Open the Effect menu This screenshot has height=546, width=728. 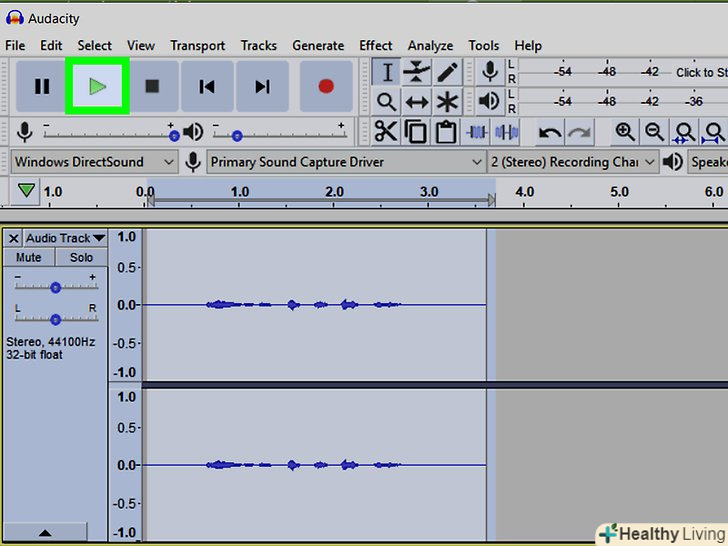[x=376, y=46]
